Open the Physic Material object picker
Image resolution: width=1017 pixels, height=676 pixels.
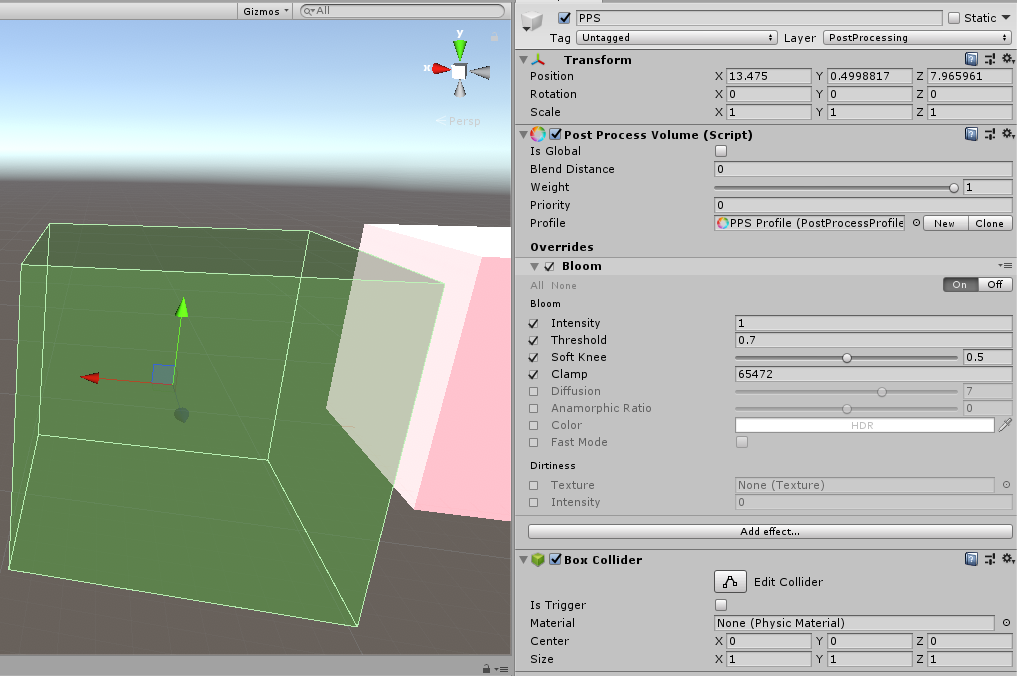coord(1006,622)
